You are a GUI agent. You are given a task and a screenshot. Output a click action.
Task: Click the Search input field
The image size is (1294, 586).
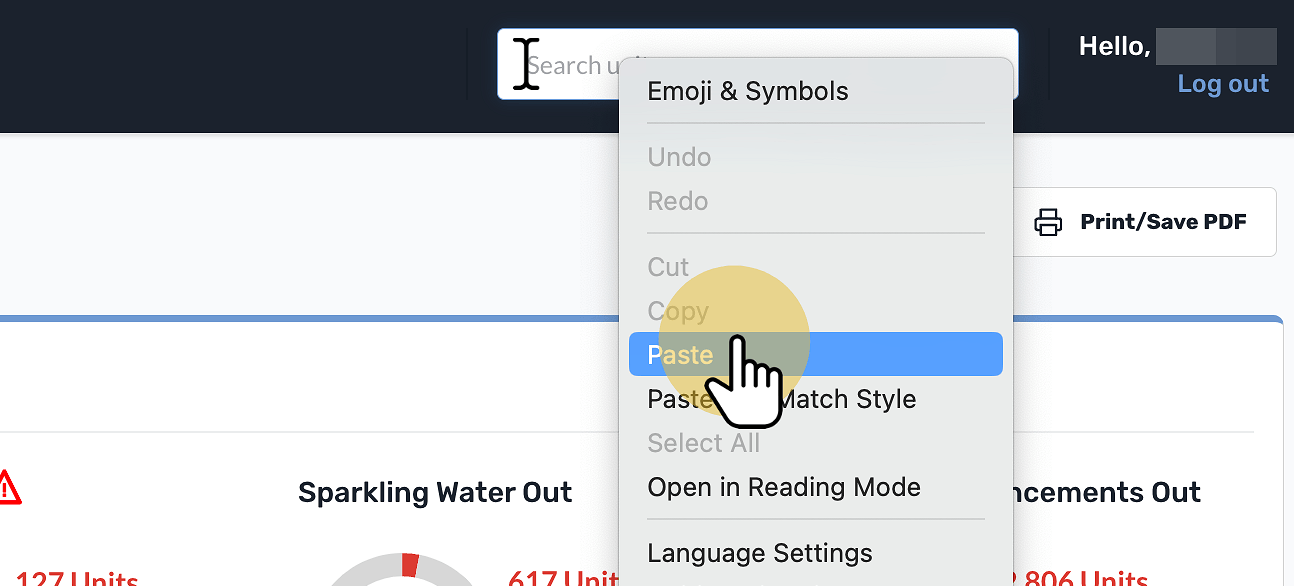(757, 65)
